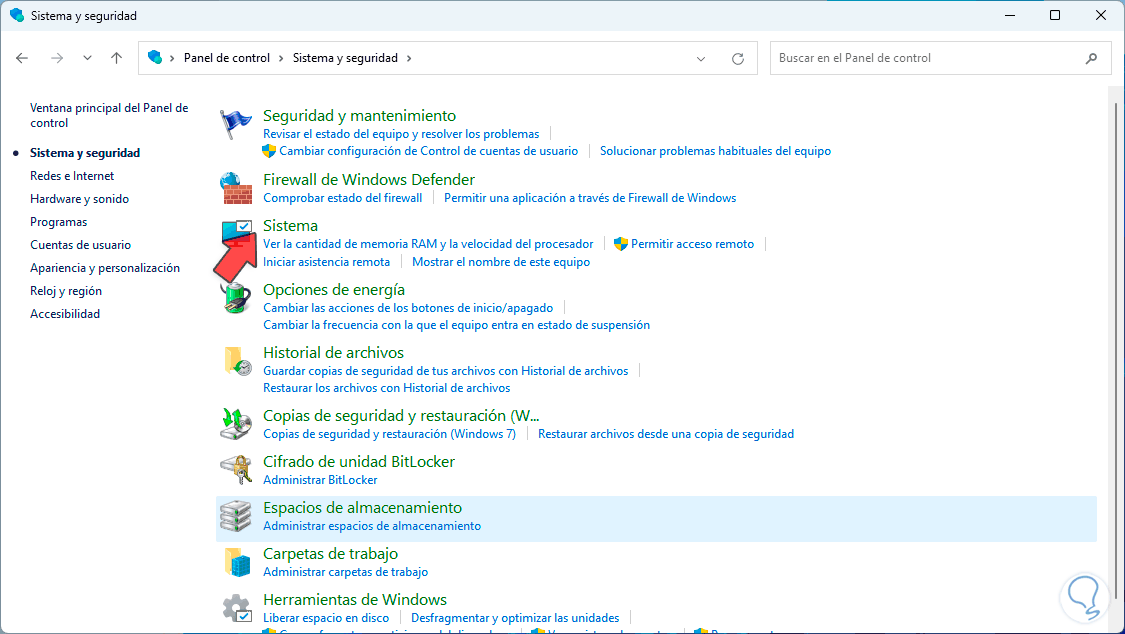
Task: Open the Carpetas de trabajo folder icon
Action: pos(237,562)
